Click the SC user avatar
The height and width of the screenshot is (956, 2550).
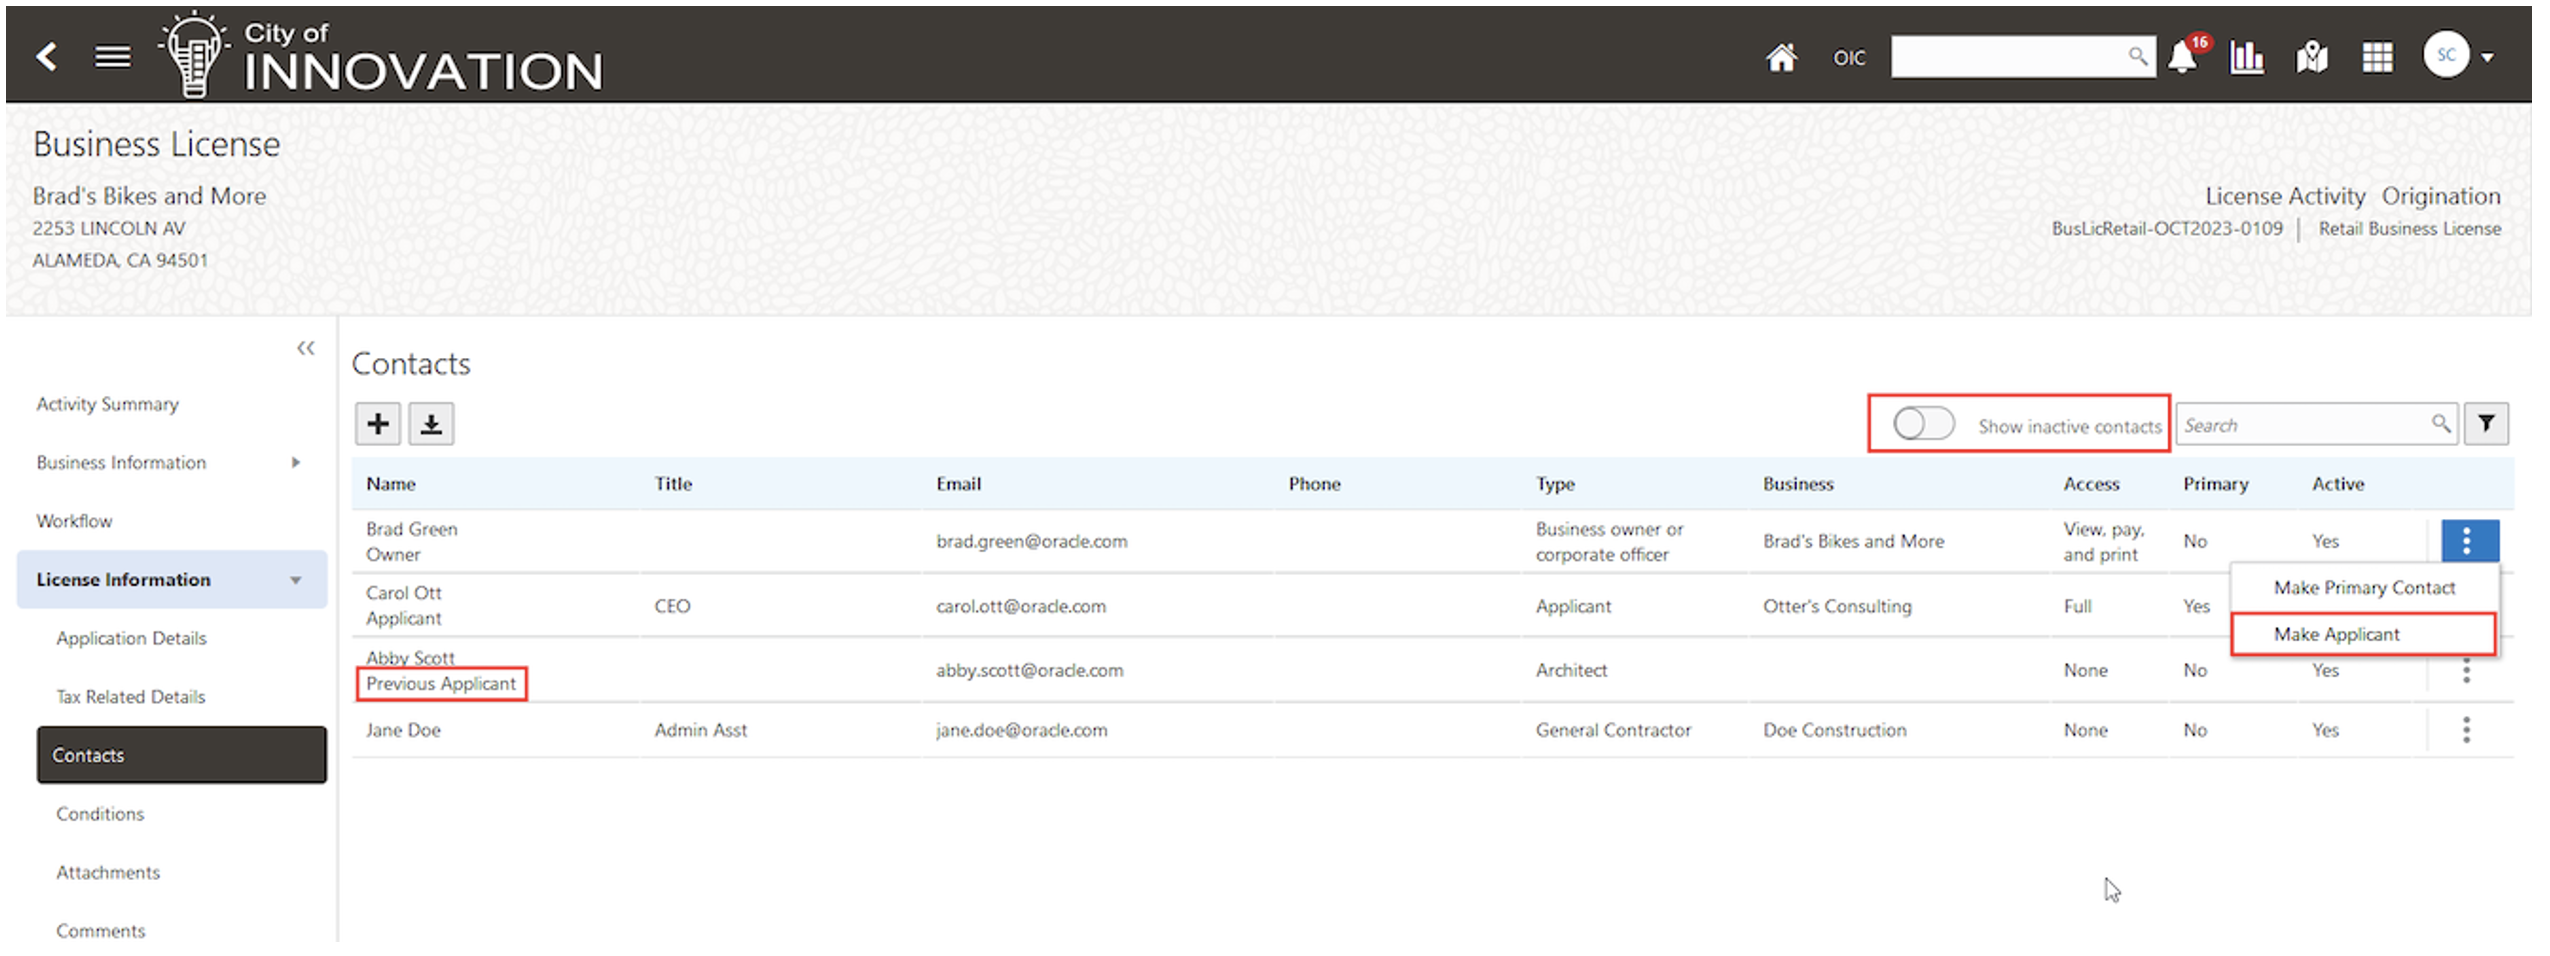[2446, 55]
